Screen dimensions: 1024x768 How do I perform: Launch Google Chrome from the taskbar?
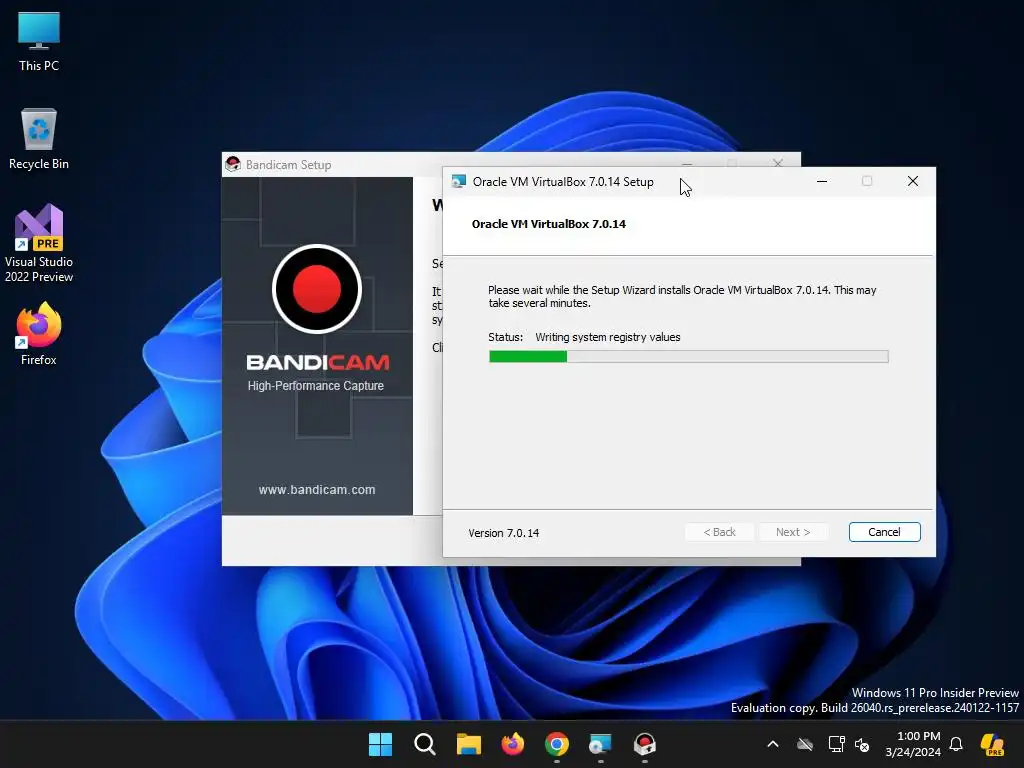tap(556, 744)
